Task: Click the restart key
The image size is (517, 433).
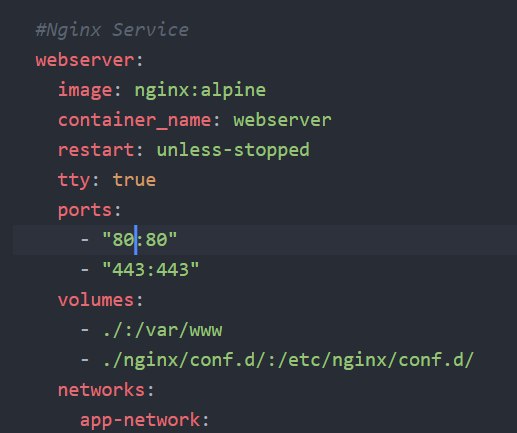Action: coord(96,150)
